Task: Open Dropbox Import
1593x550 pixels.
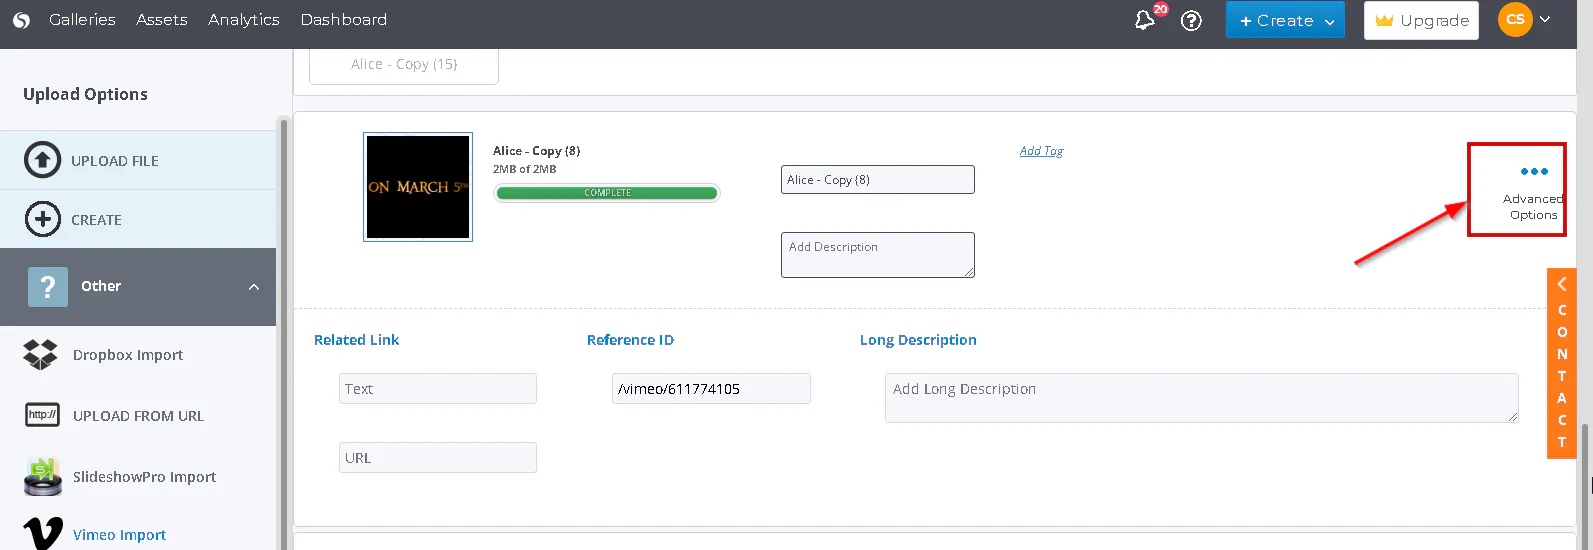Action: point(127,355)
